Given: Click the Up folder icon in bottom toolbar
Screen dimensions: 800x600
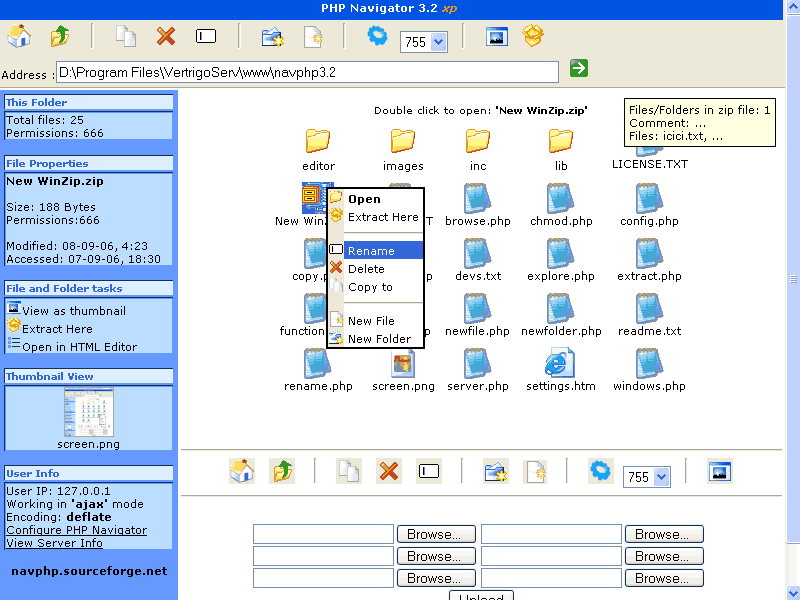Looking at the screenshot, I should [282, 470].
